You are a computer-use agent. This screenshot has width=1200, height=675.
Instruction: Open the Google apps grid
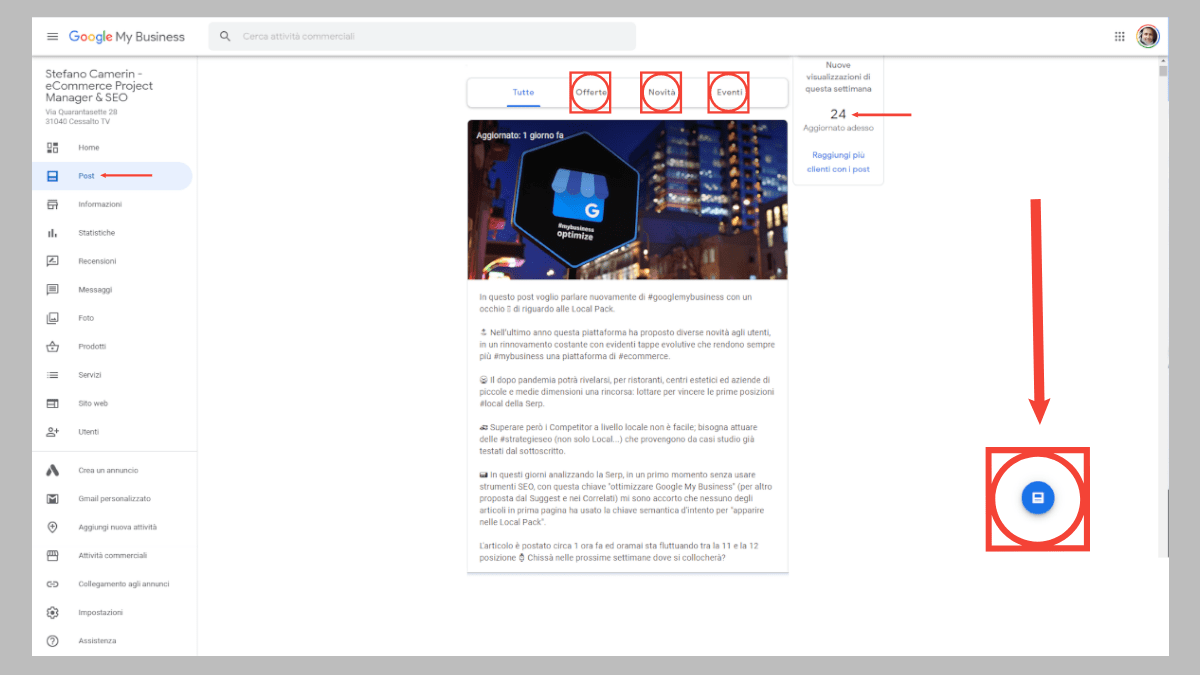tap(1119, 36)
